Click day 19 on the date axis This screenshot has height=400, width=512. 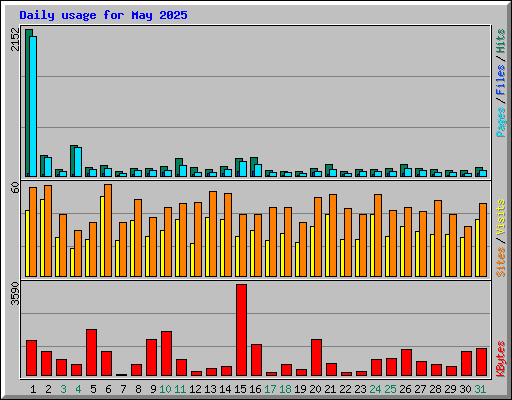pyautogui.click(x=300, y=389)
